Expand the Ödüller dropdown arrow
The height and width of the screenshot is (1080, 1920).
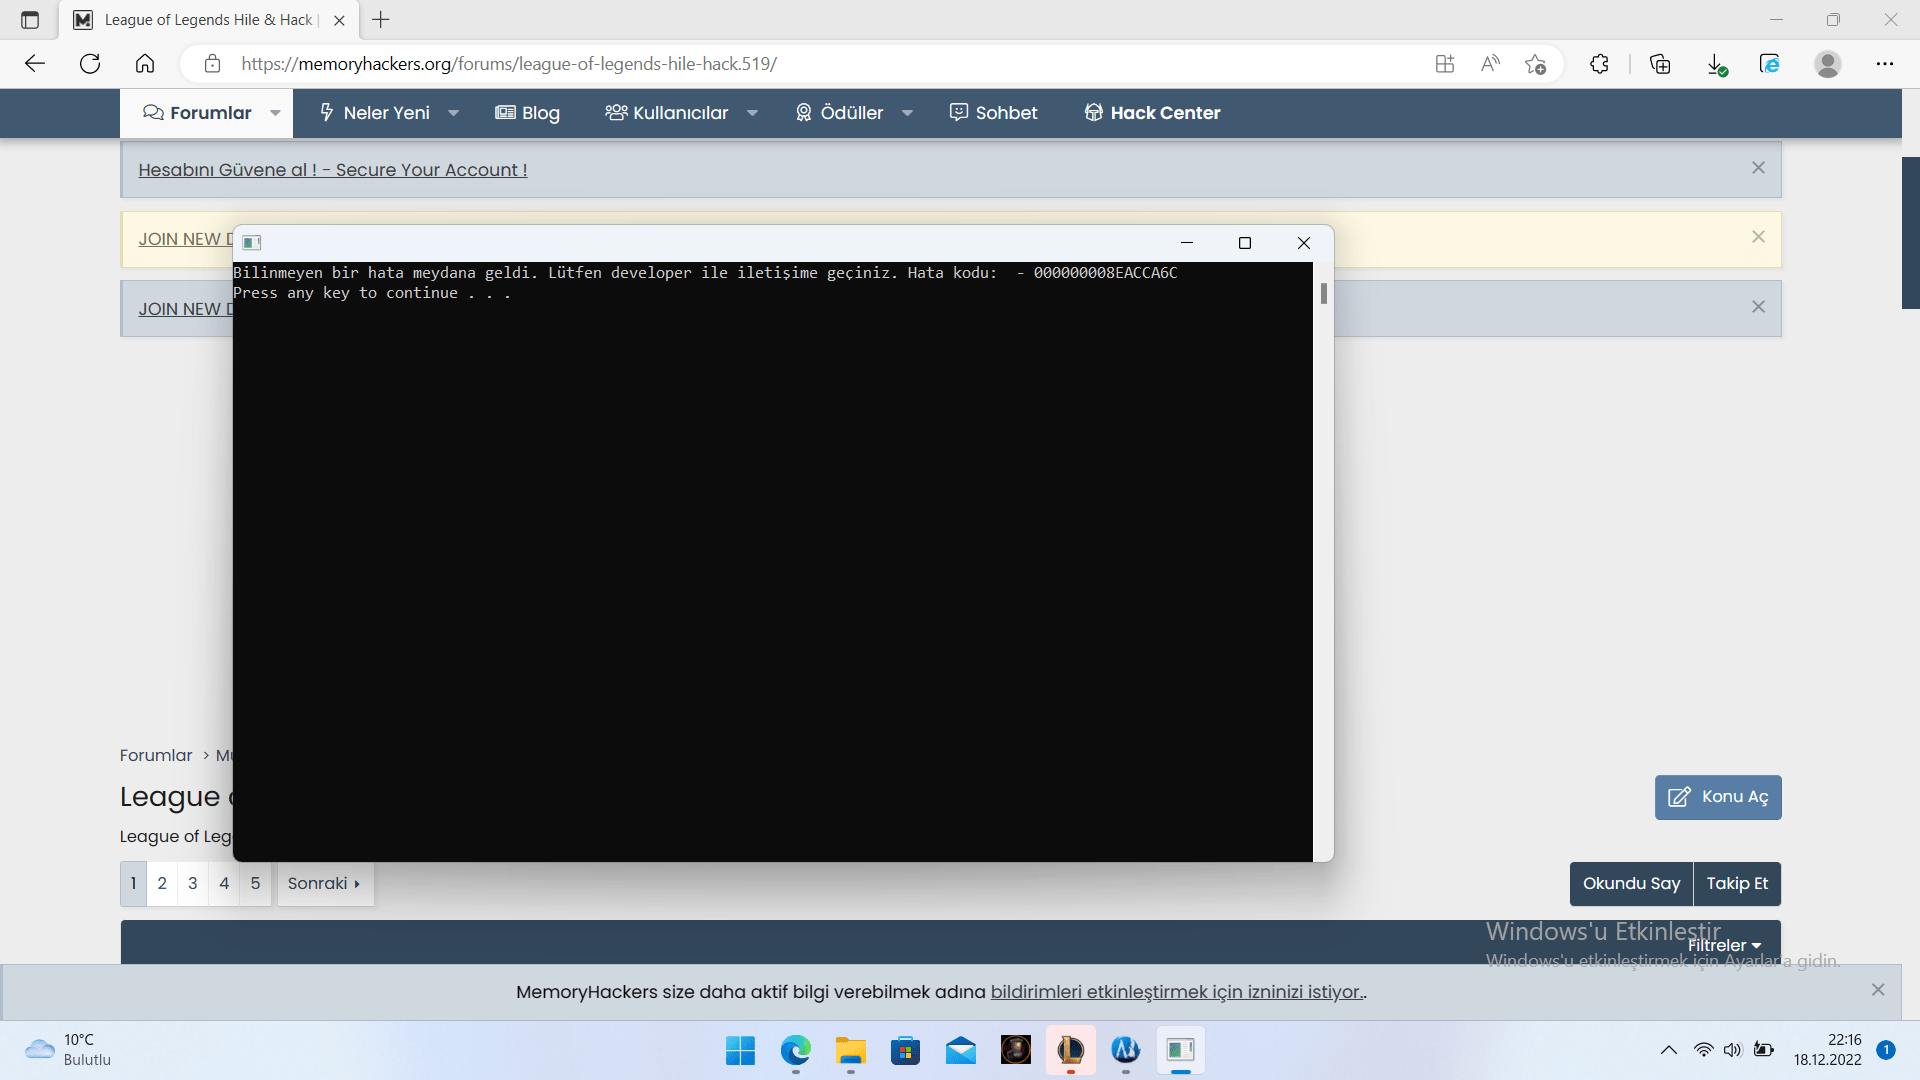(908, 113)
